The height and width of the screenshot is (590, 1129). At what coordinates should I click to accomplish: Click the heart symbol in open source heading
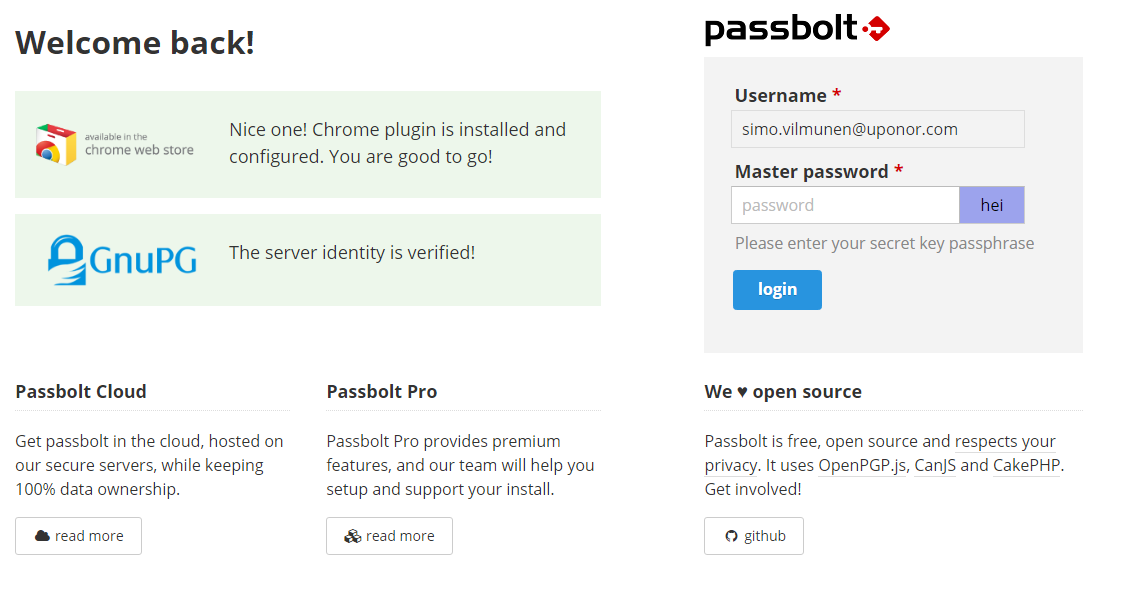click(742, 392)
